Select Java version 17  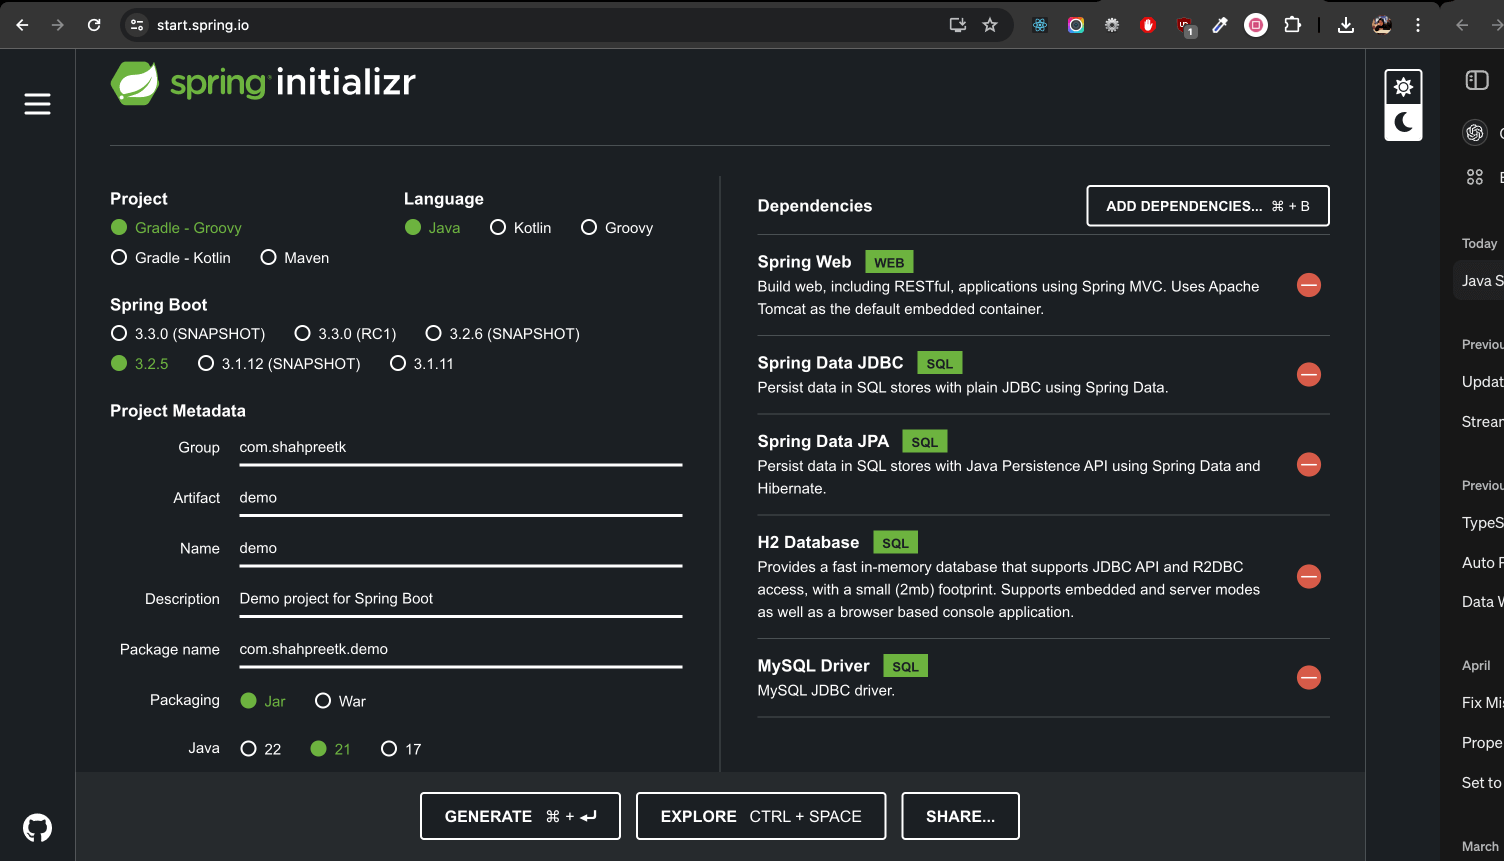coord(401,749)
